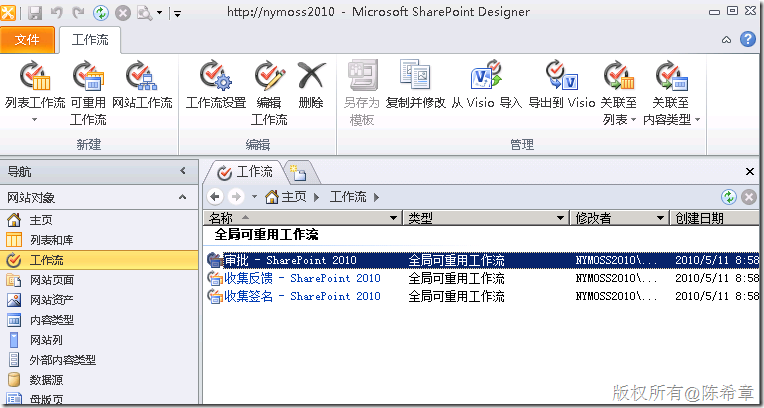The image size is (764, 408).
Task: Open 审批 - SharePoint 2010 workflow
Action: 290,260
